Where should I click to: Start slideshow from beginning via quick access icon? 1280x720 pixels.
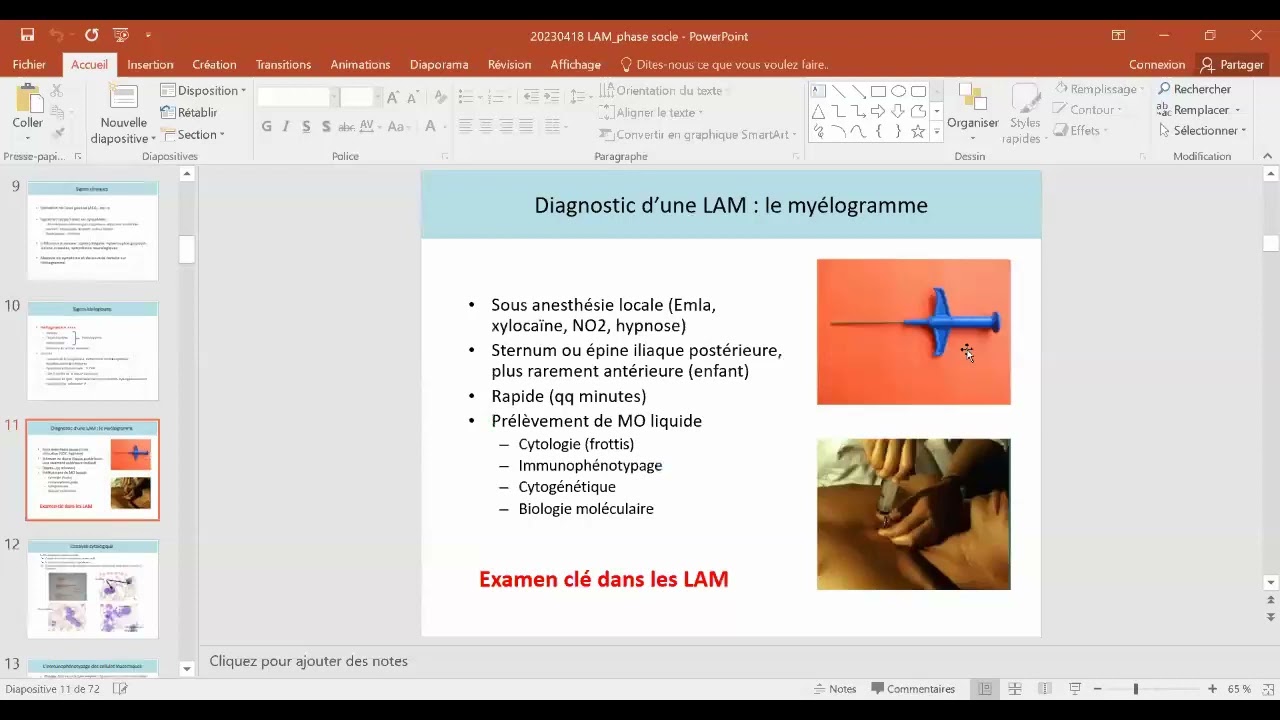click(121, 35)
